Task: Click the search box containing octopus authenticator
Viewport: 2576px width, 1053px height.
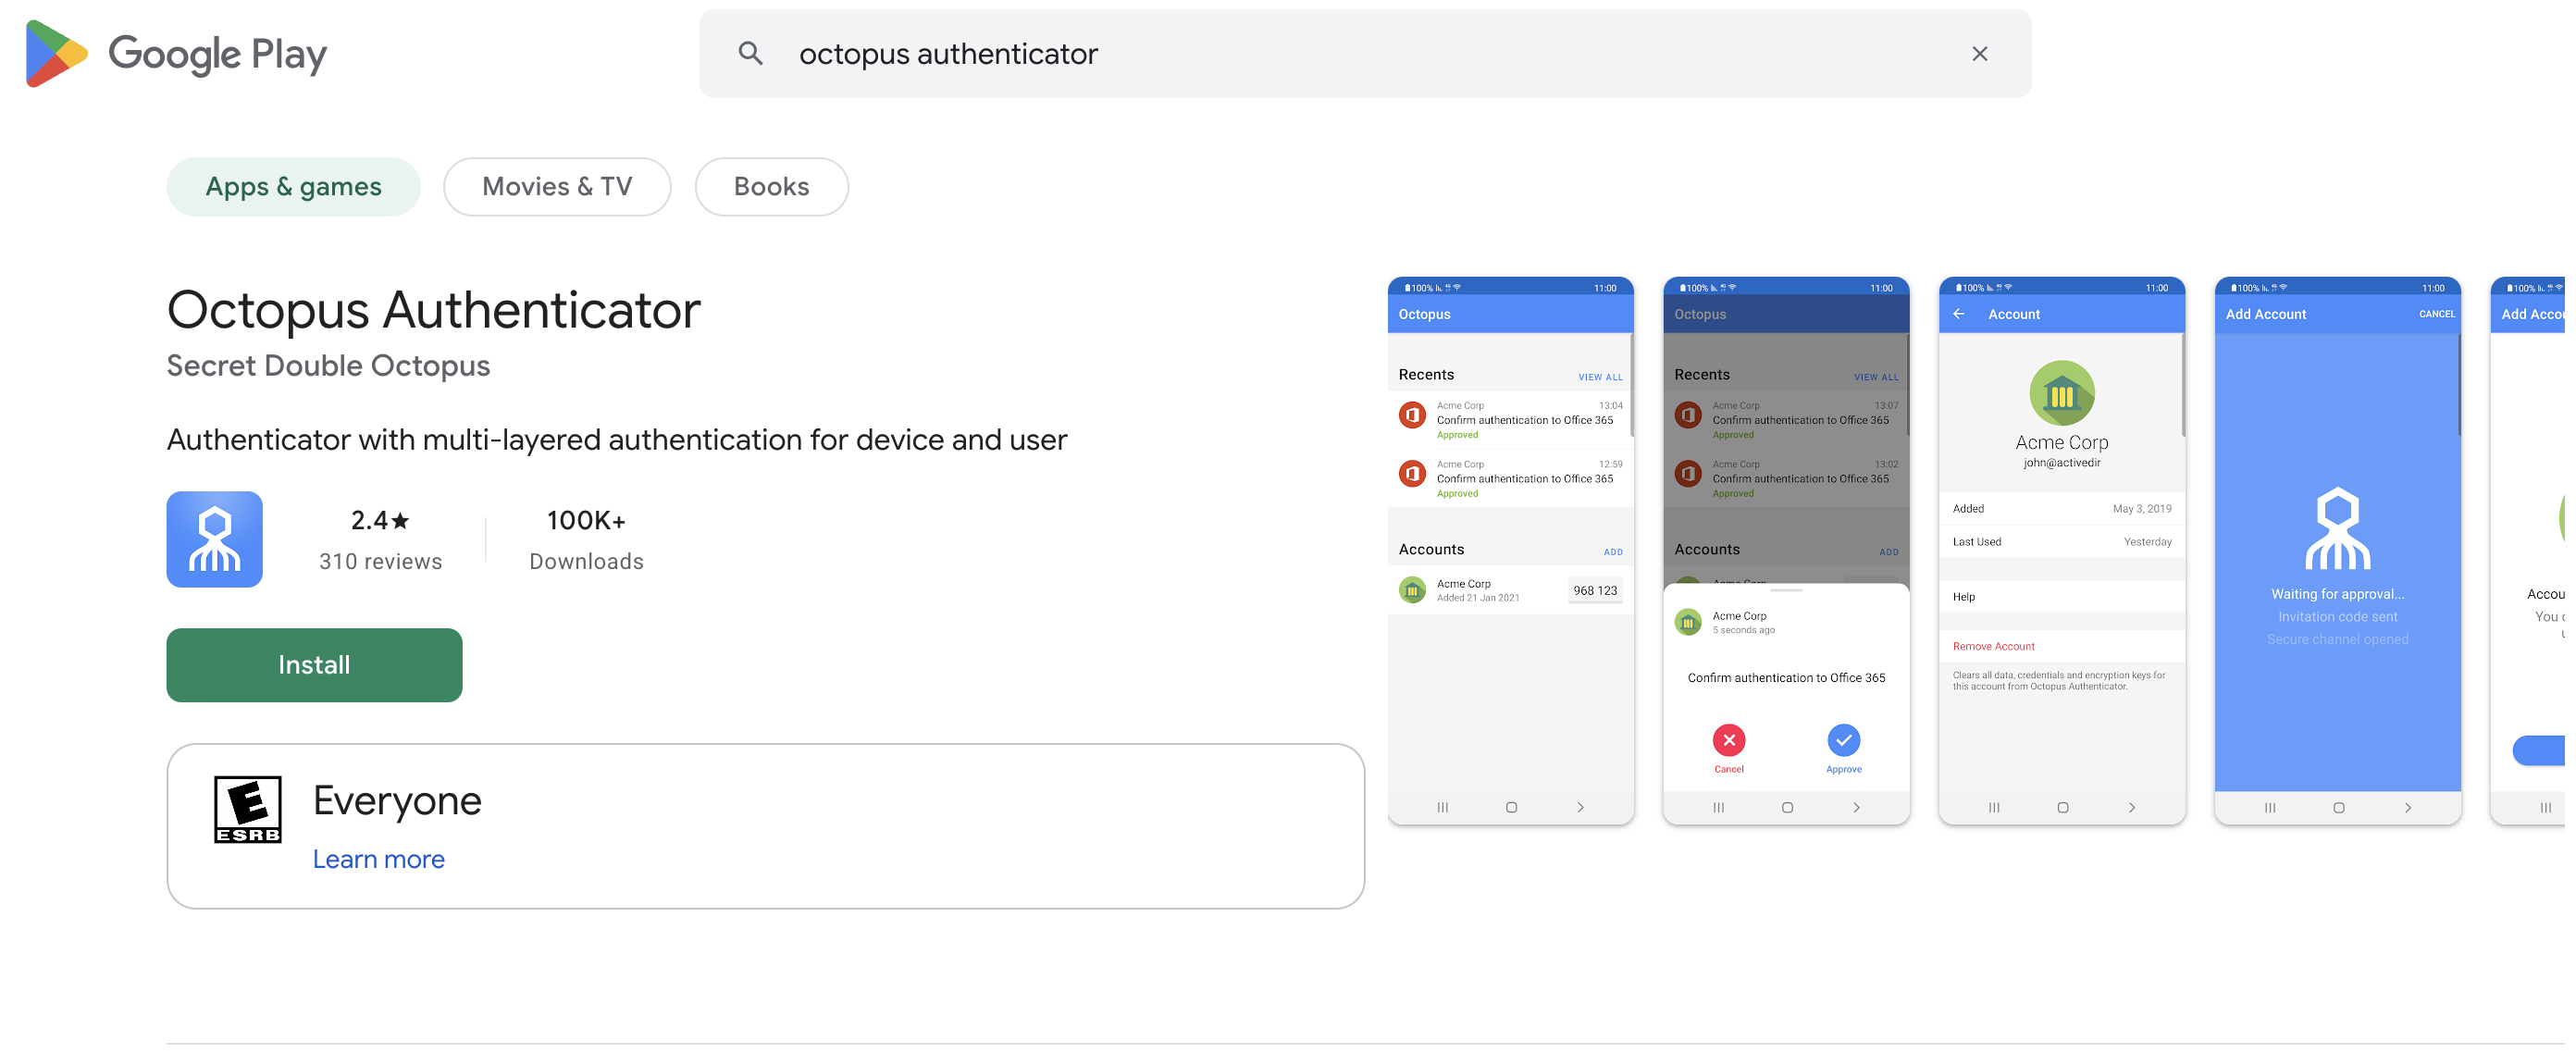Action: click(1365, 54)
